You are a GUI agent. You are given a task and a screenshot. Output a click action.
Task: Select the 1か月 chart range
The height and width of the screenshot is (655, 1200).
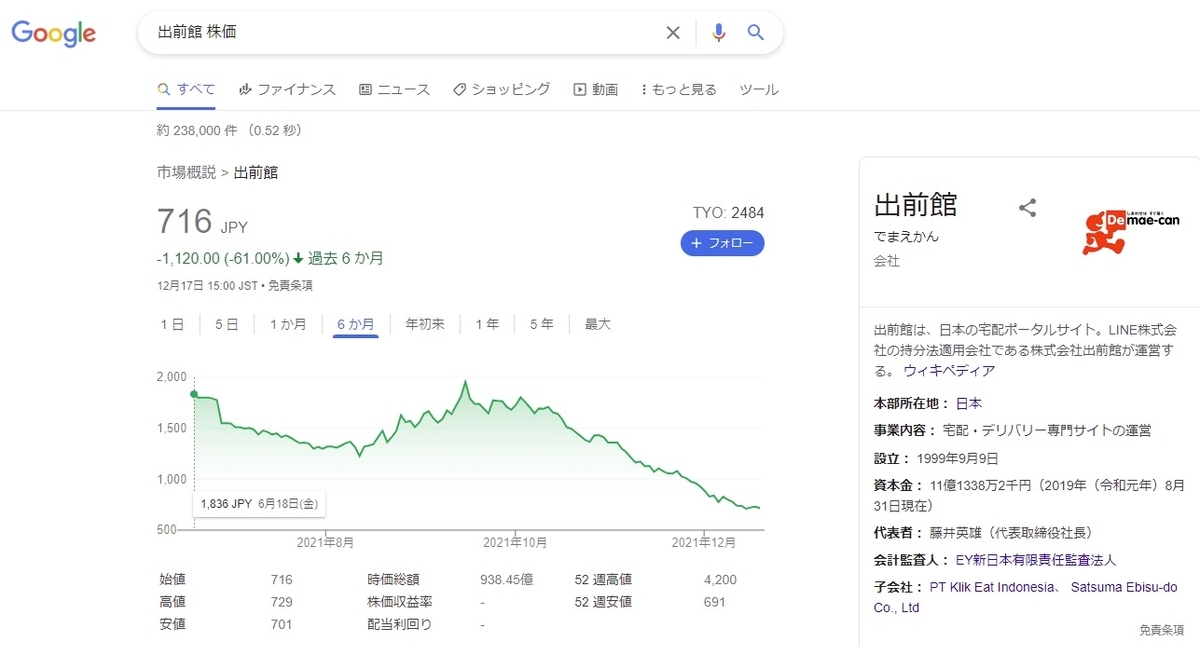coord(287,324)
